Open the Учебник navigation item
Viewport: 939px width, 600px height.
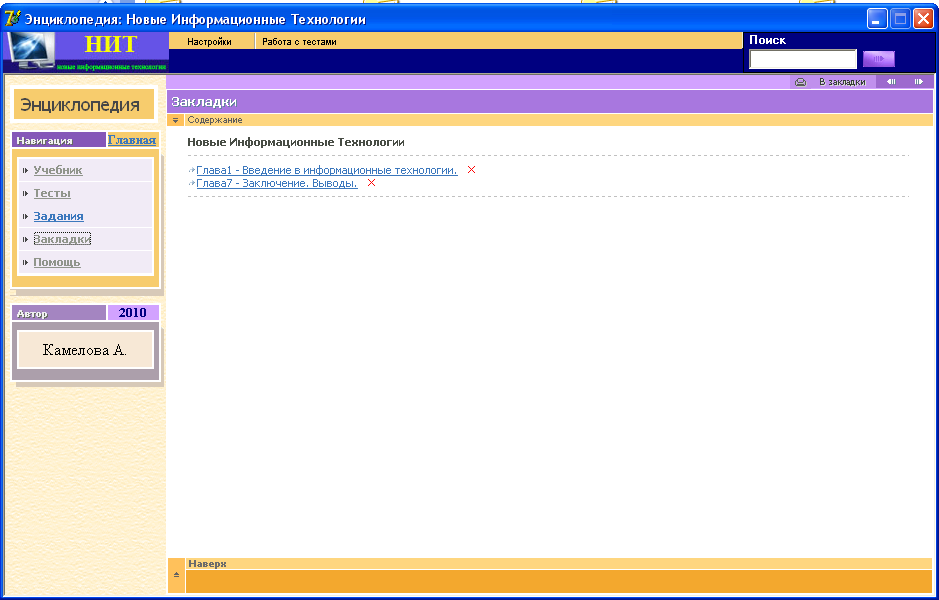[x=58, y=170]
